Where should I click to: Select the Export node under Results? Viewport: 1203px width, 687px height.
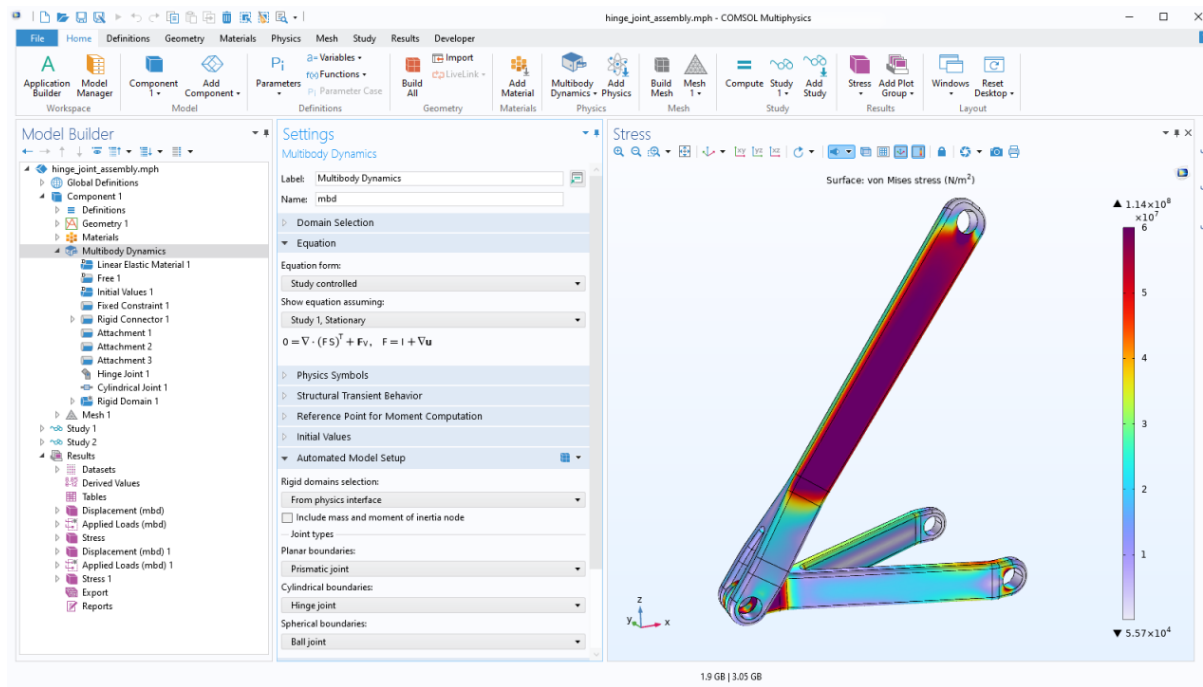point(95,593)
